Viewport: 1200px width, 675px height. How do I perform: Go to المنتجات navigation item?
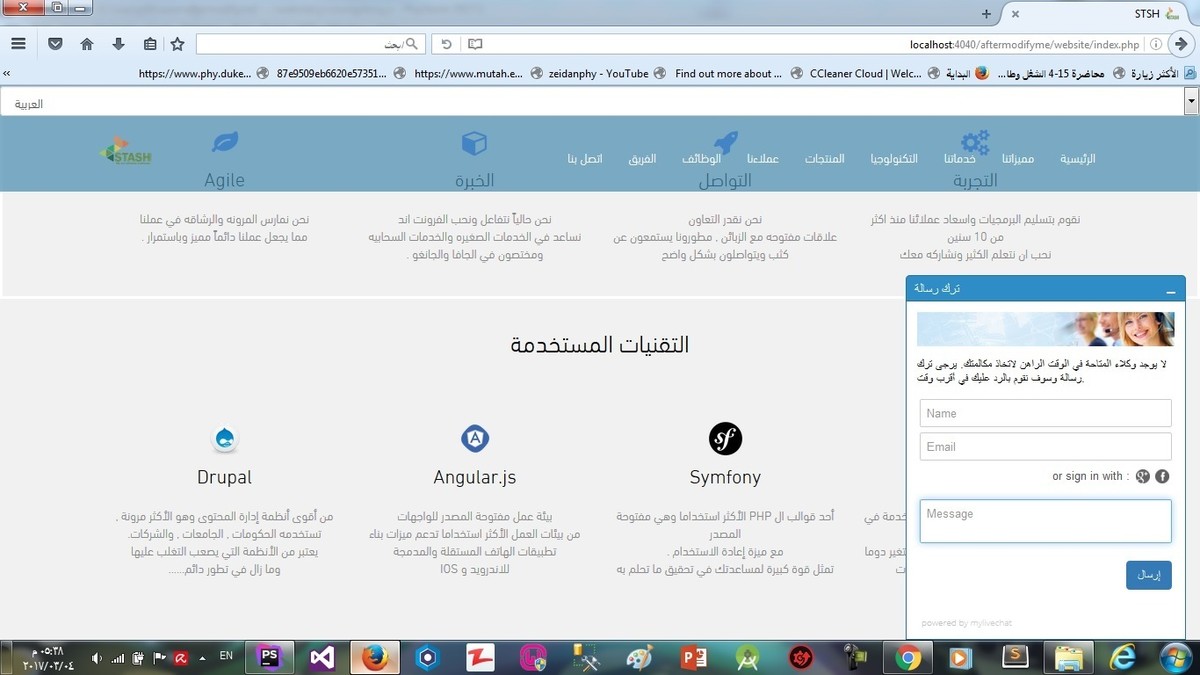pos(825,159)
